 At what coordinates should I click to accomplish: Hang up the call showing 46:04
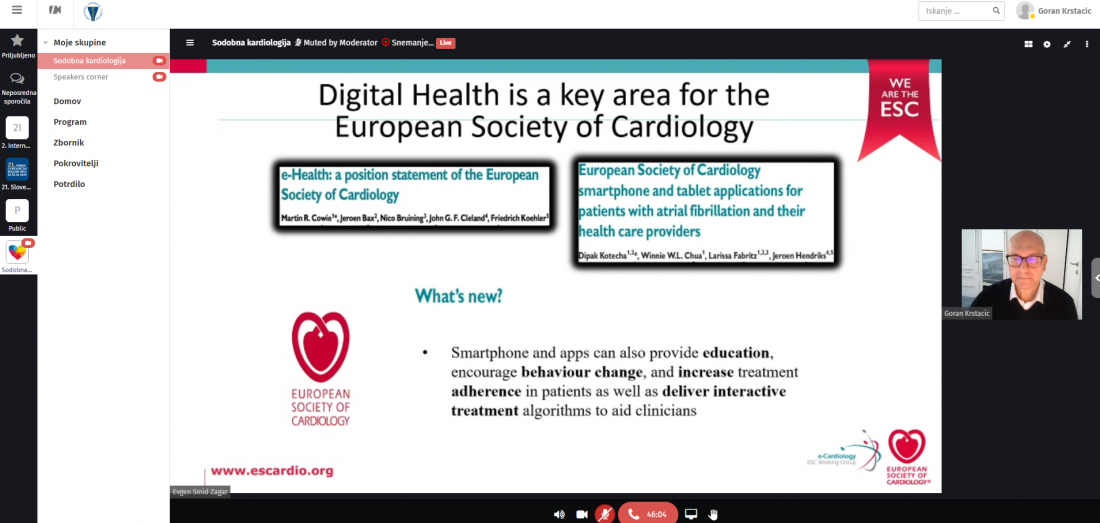(648, 514)
